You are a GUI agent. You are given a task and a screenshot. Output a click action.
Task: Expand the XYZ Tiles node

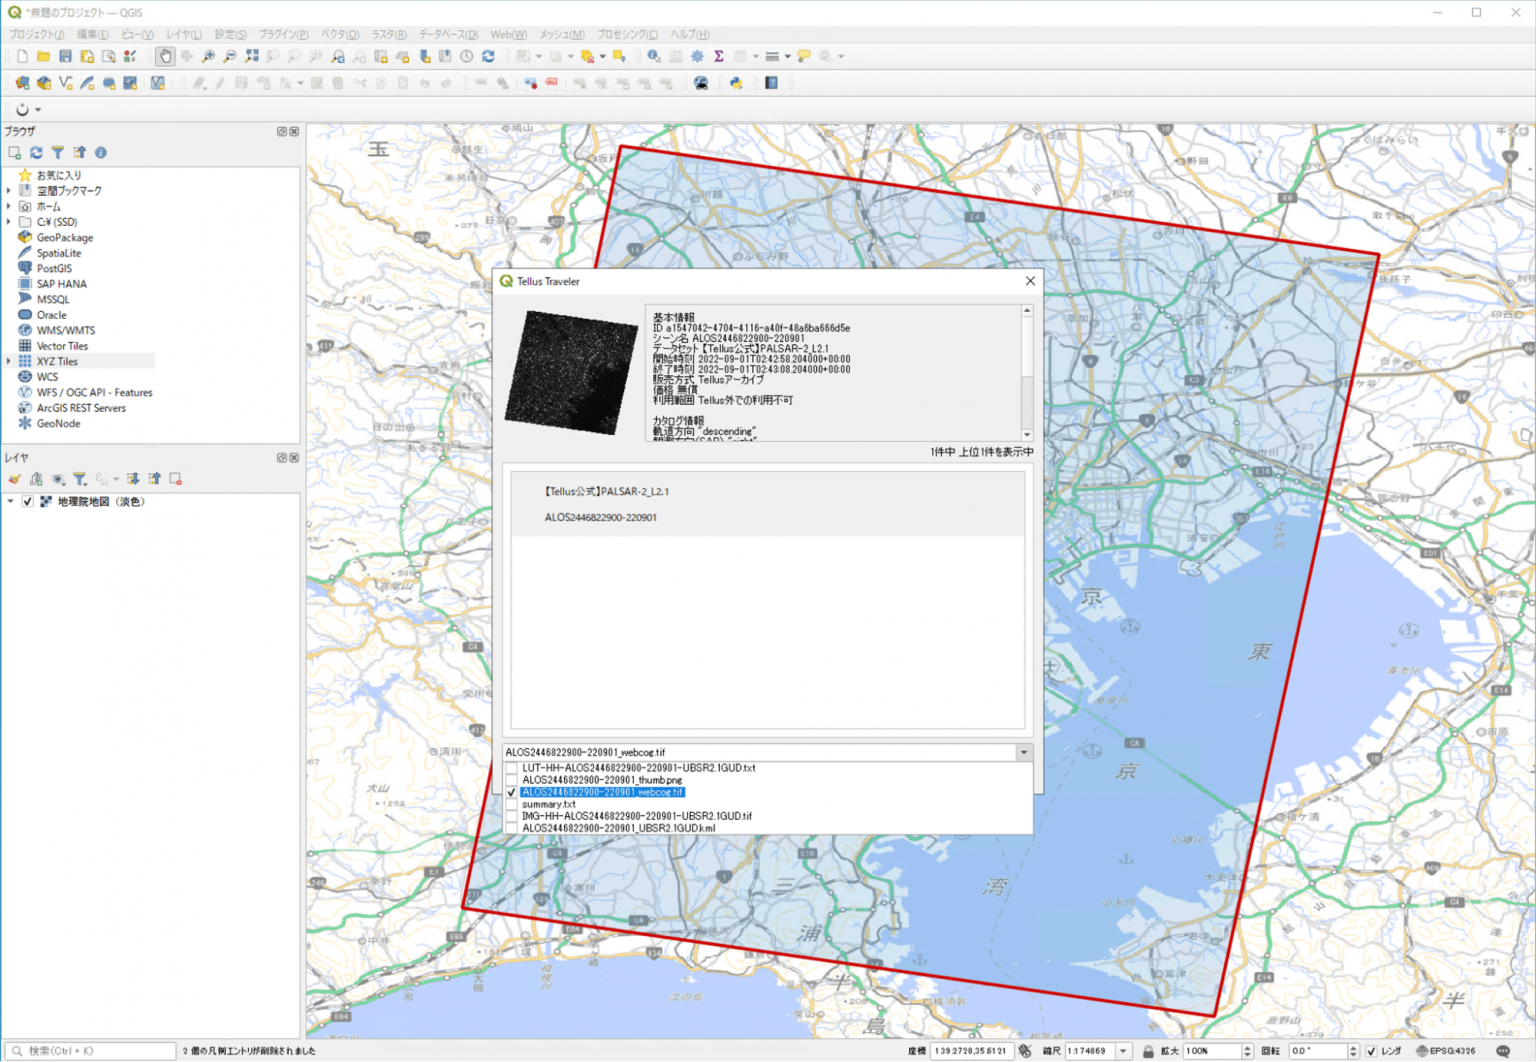pyautogui.click(x=9, y=361)
